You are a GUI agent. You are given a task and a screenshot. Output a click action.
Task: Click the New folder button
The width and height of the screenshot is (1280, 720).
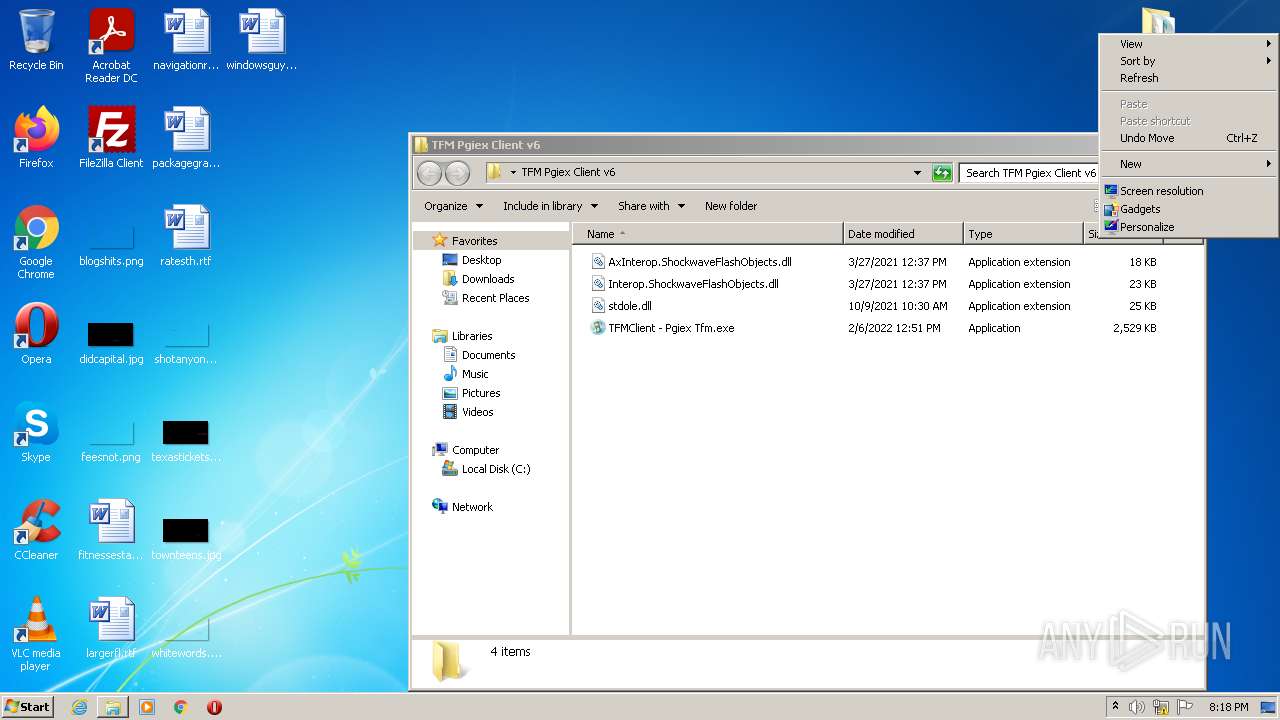[x=731, y=206]
